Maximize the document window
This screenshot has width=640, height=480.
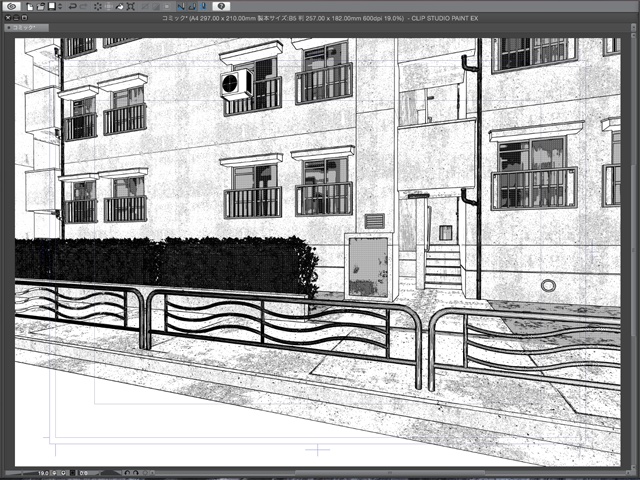24,18
